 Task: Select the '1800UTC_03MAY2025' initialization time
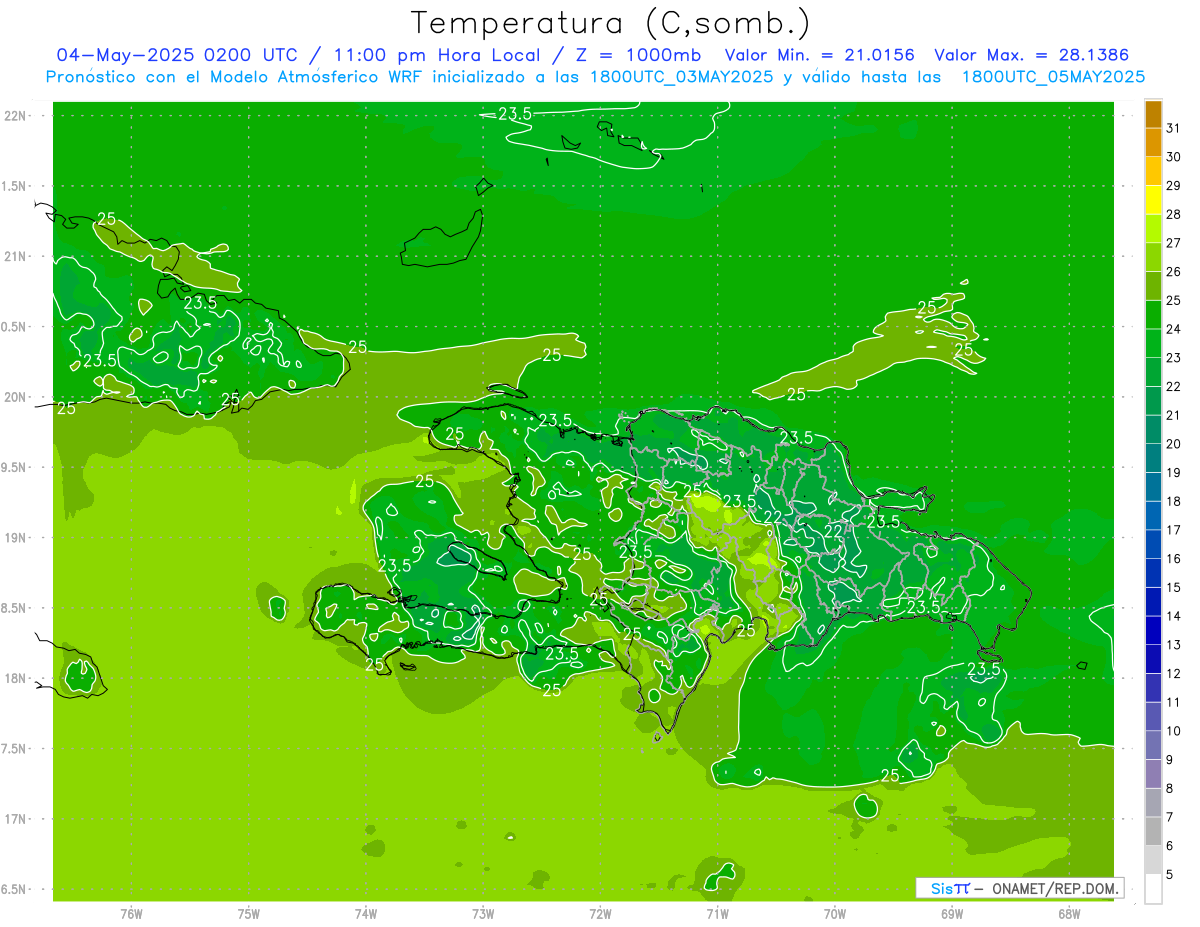coord(682,76)
